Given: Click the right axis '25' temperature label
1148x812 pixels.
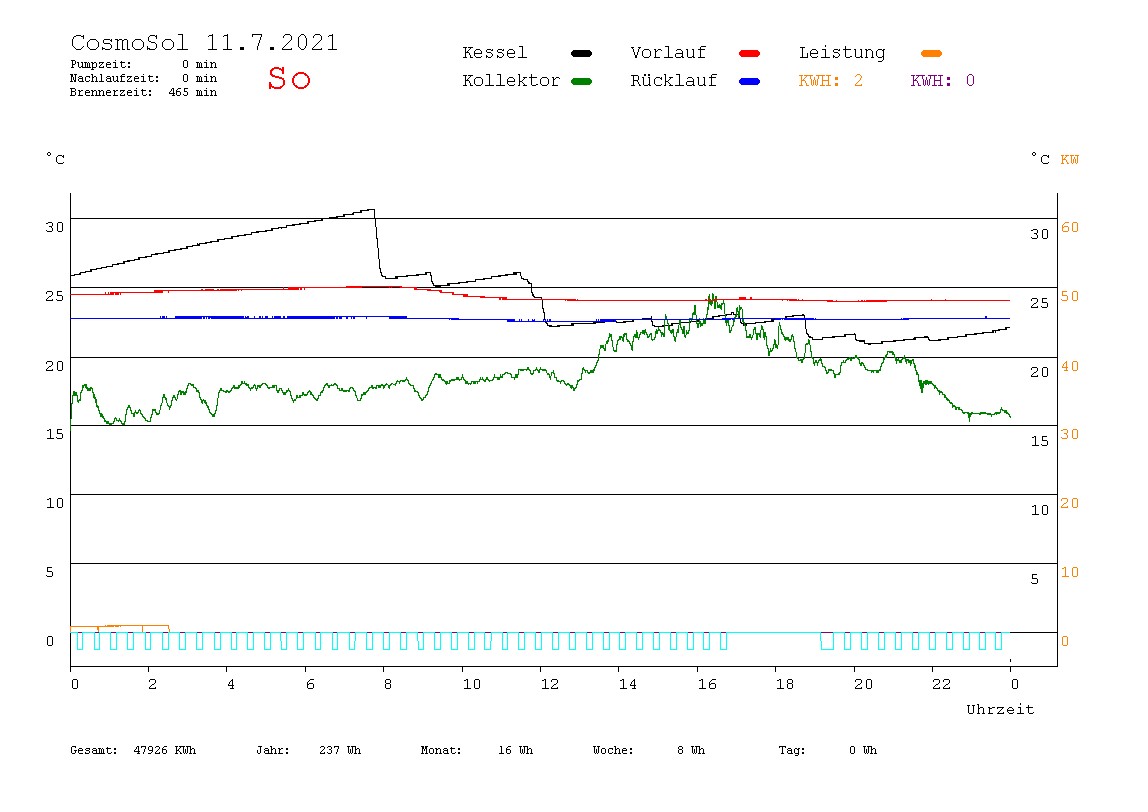Looking at the screenshot, I should (x=1040, y=304).
